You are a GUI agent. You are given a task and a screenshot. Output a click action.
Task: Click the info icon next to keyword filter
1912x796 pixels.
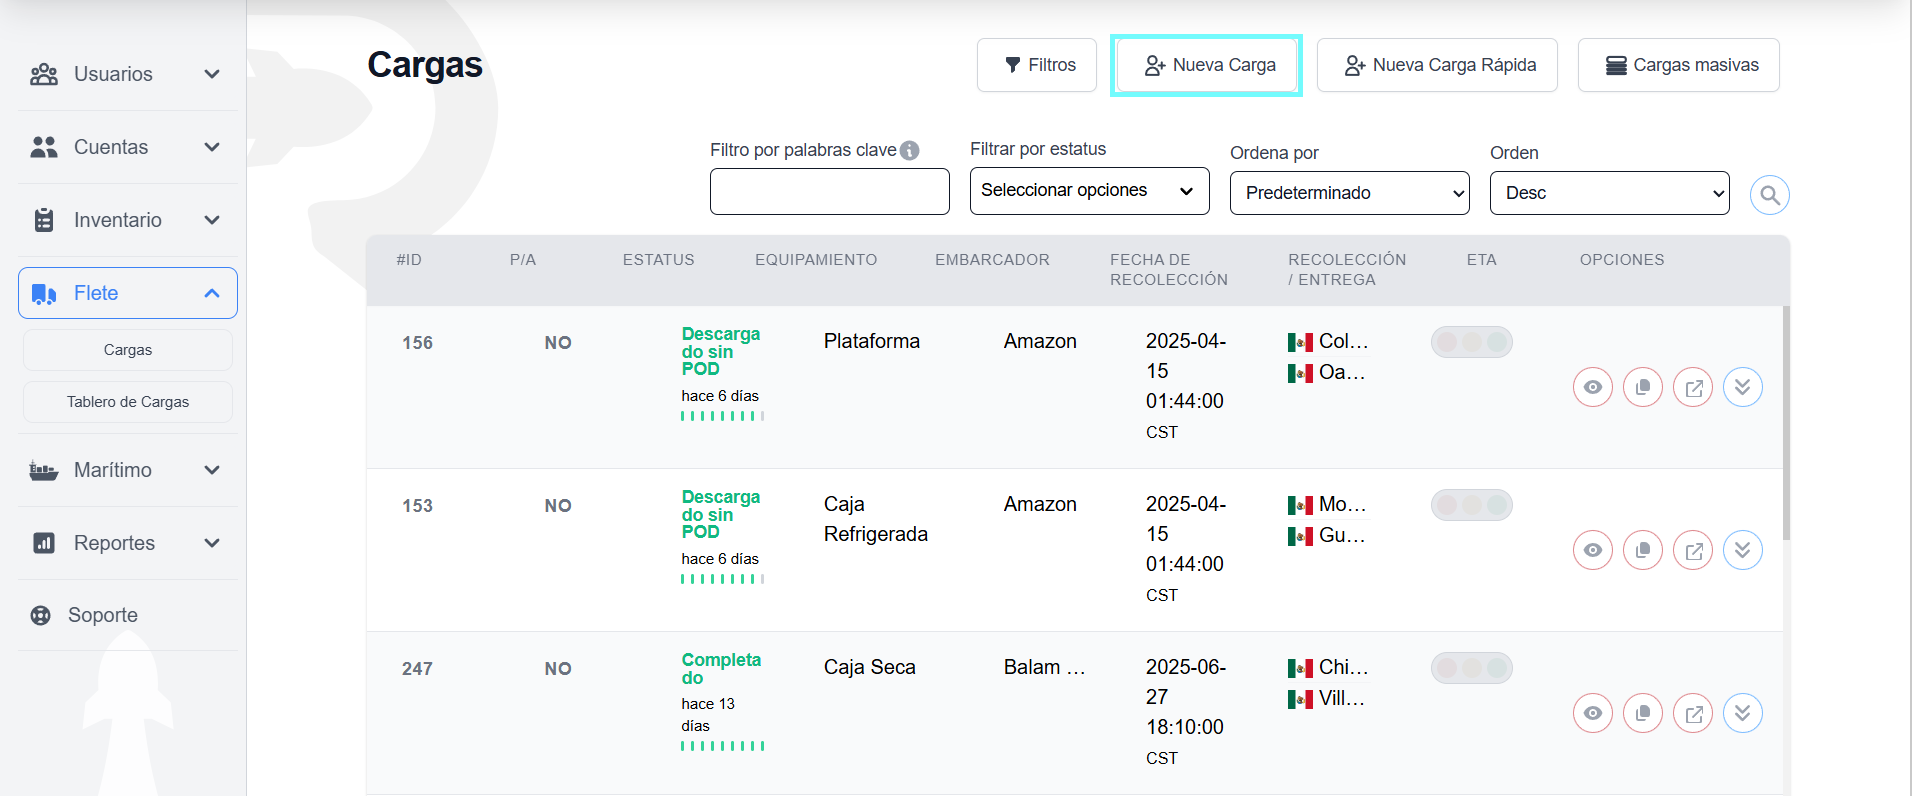tap(909, 150)
